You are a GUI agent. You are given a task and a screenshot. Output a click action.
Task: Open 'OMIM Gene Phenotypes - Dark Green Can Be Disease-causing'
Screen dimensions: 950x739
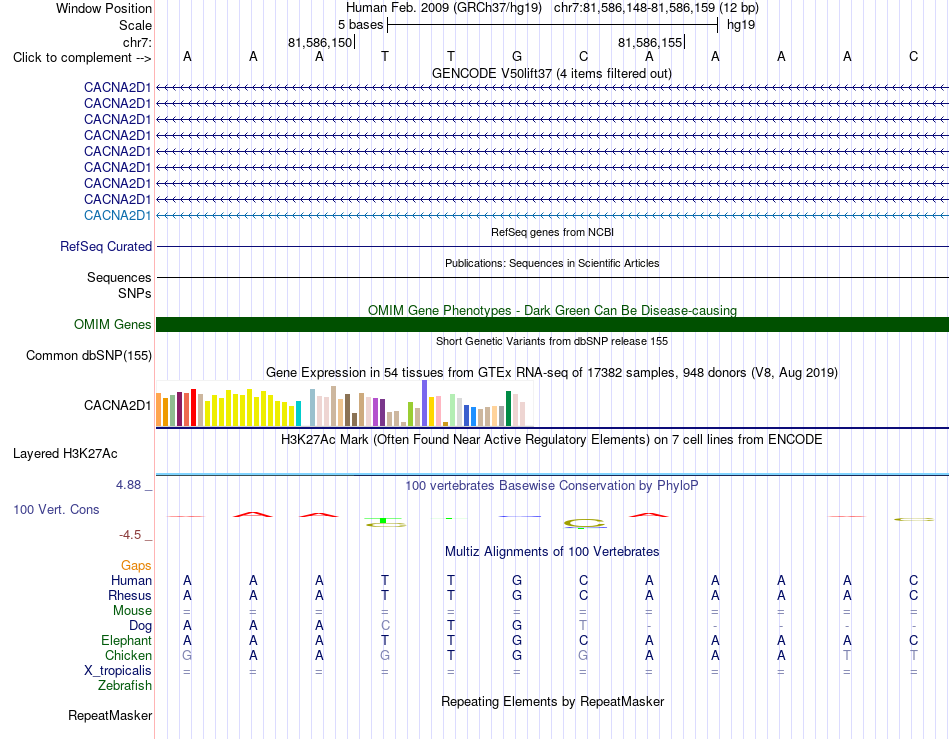click(552, 310)
